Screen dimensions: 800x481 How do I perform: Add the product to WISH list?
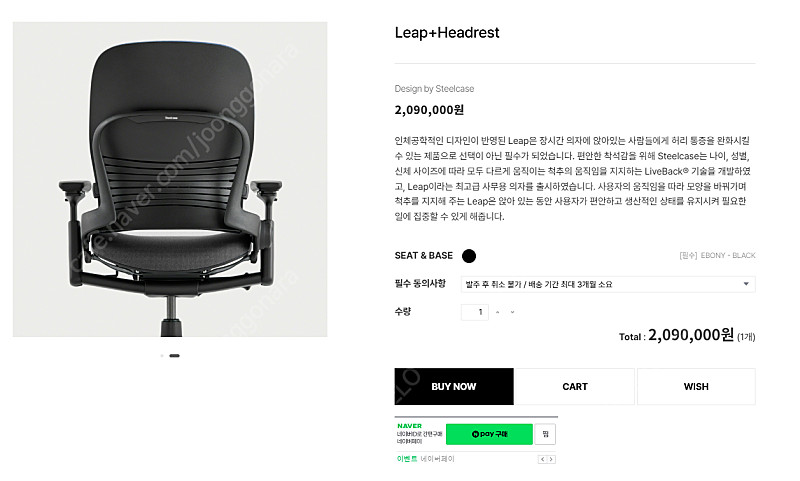[696, 387]
